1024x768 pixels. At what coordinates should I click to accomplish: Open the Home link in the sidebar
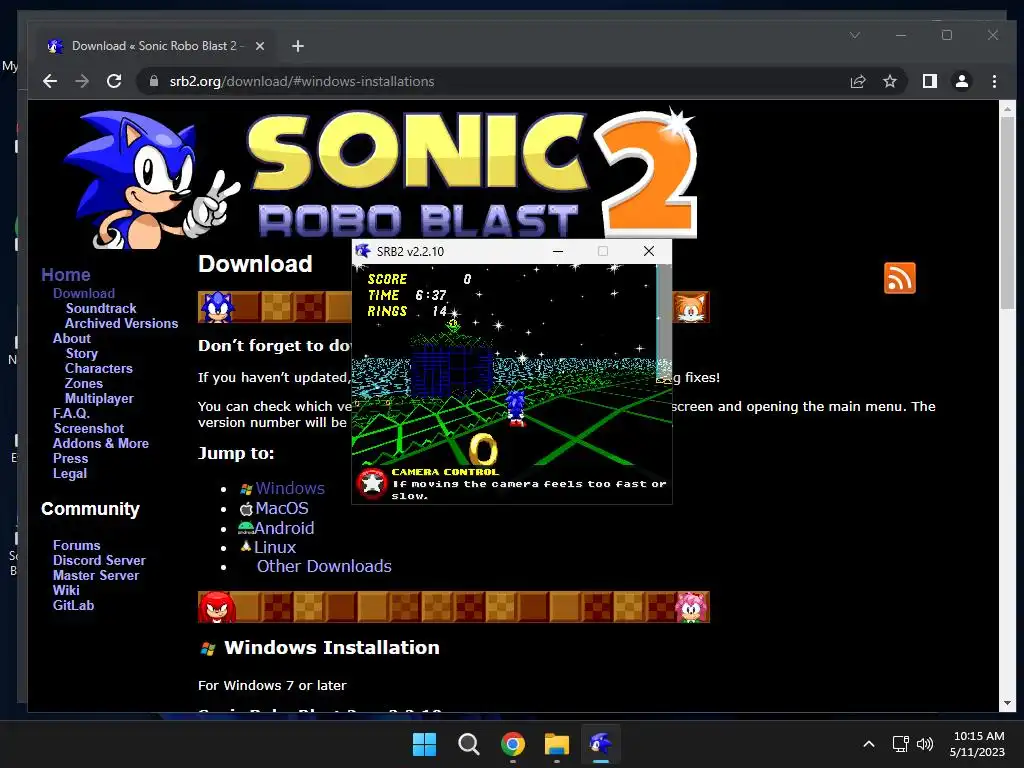coord(65,275)
